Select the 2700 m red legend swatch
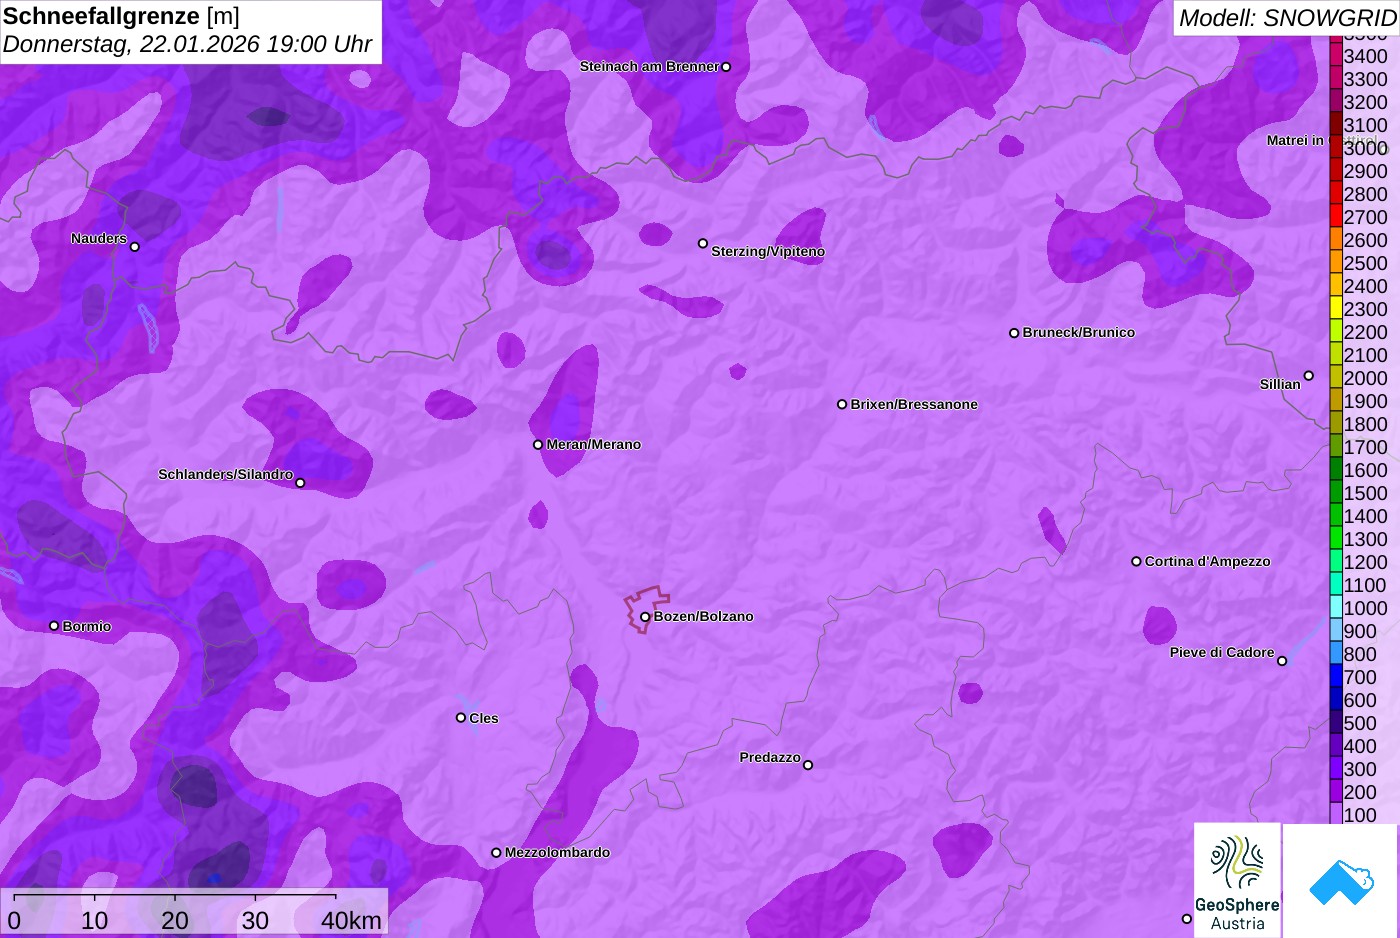Image resolution: width=1400 pixels, height=938 pixels. (1335, 215)
